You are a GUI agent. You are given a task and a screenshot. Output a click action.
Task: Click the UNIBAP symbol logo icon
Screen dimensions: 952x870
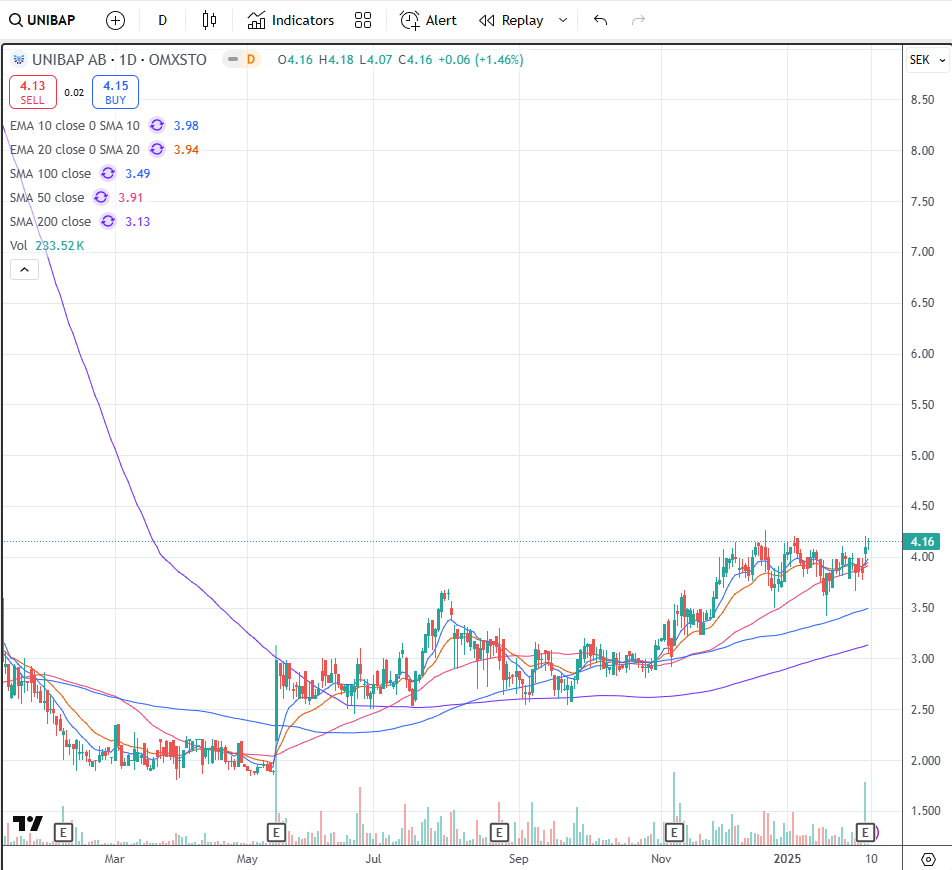coord(19,59)
